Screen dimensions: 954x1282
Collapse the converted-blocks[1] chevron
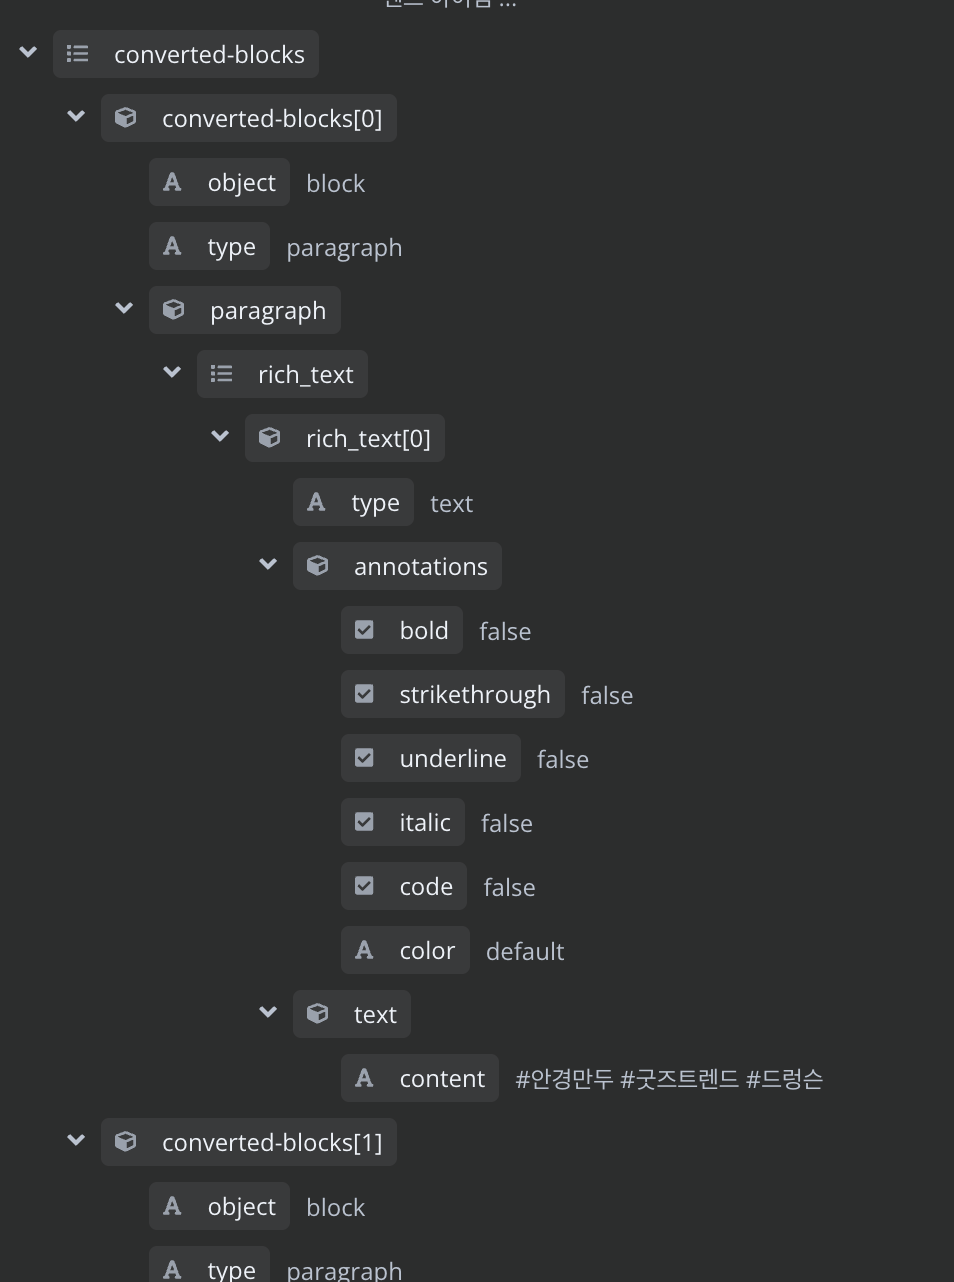pyautogui.click(x=76, y=1140)
